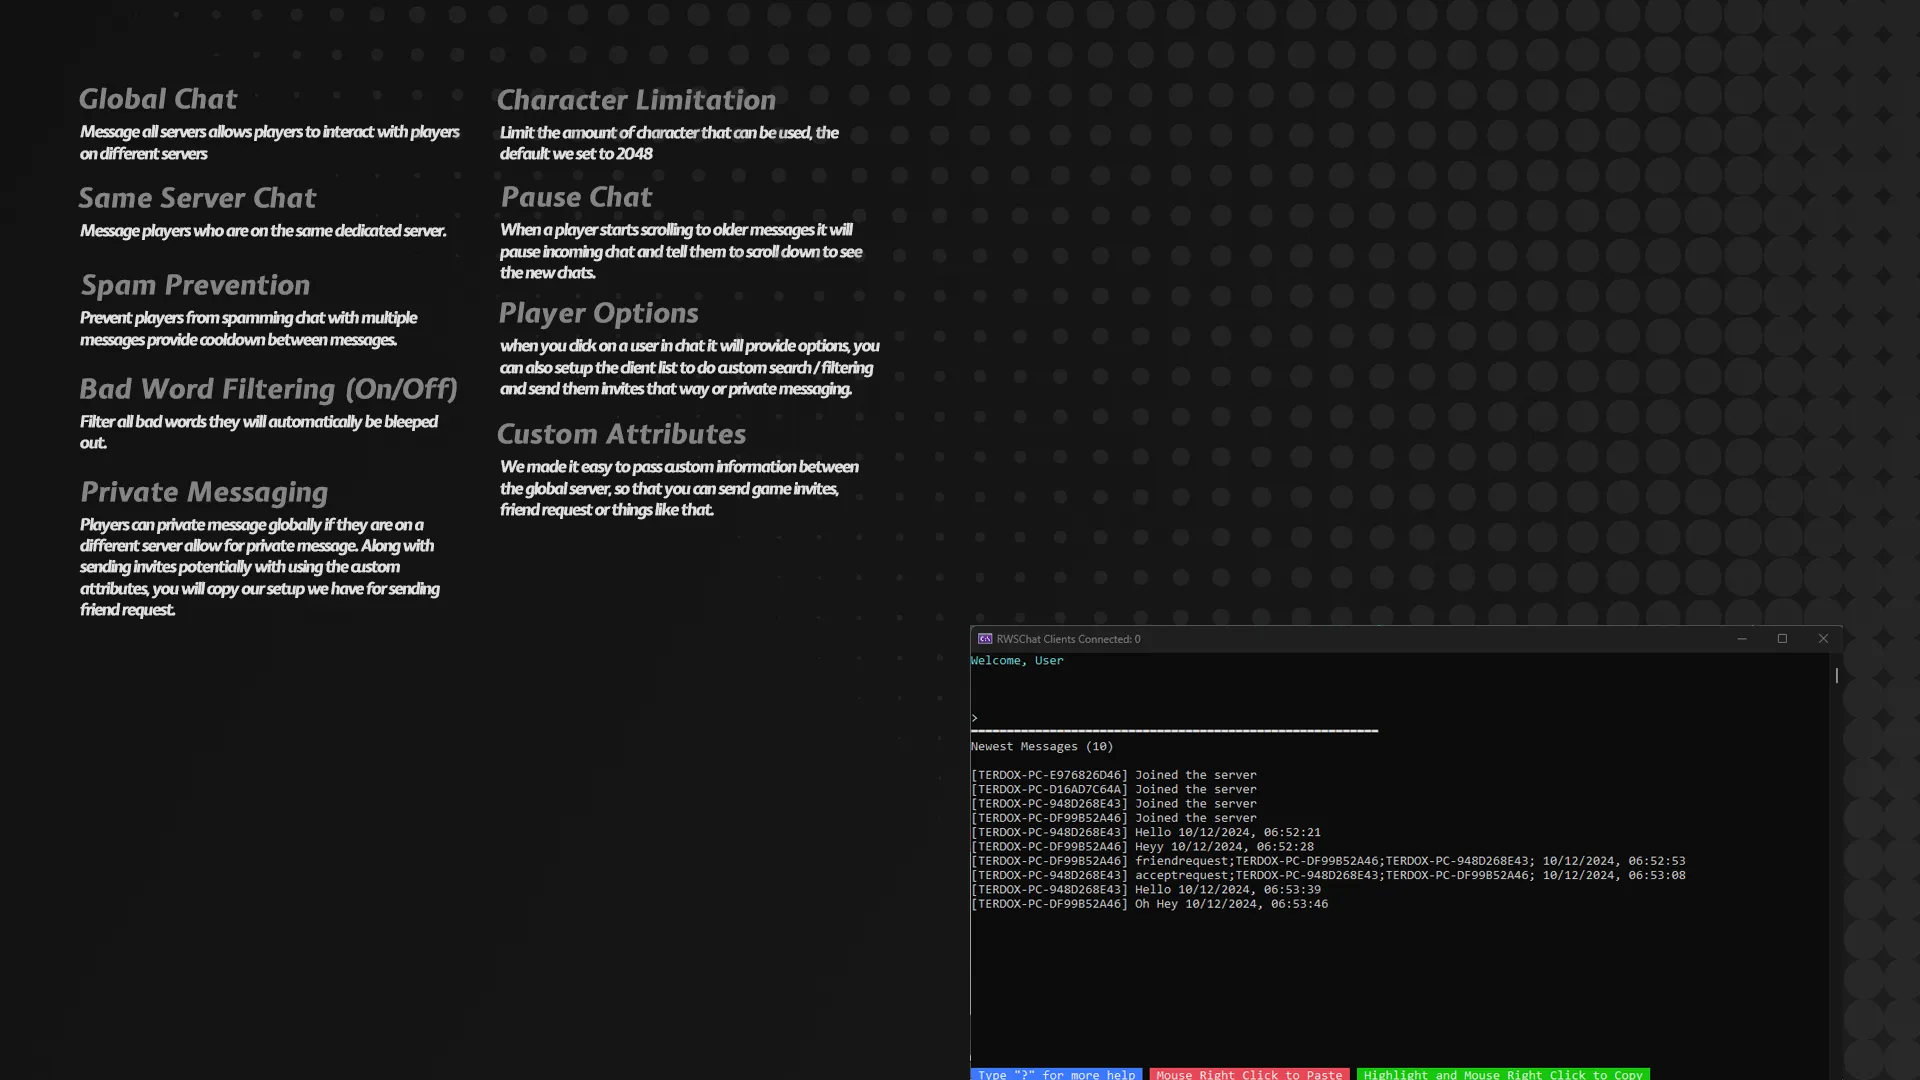
Task: Click the 'Global Chat' heading
Action: [158, 99]
